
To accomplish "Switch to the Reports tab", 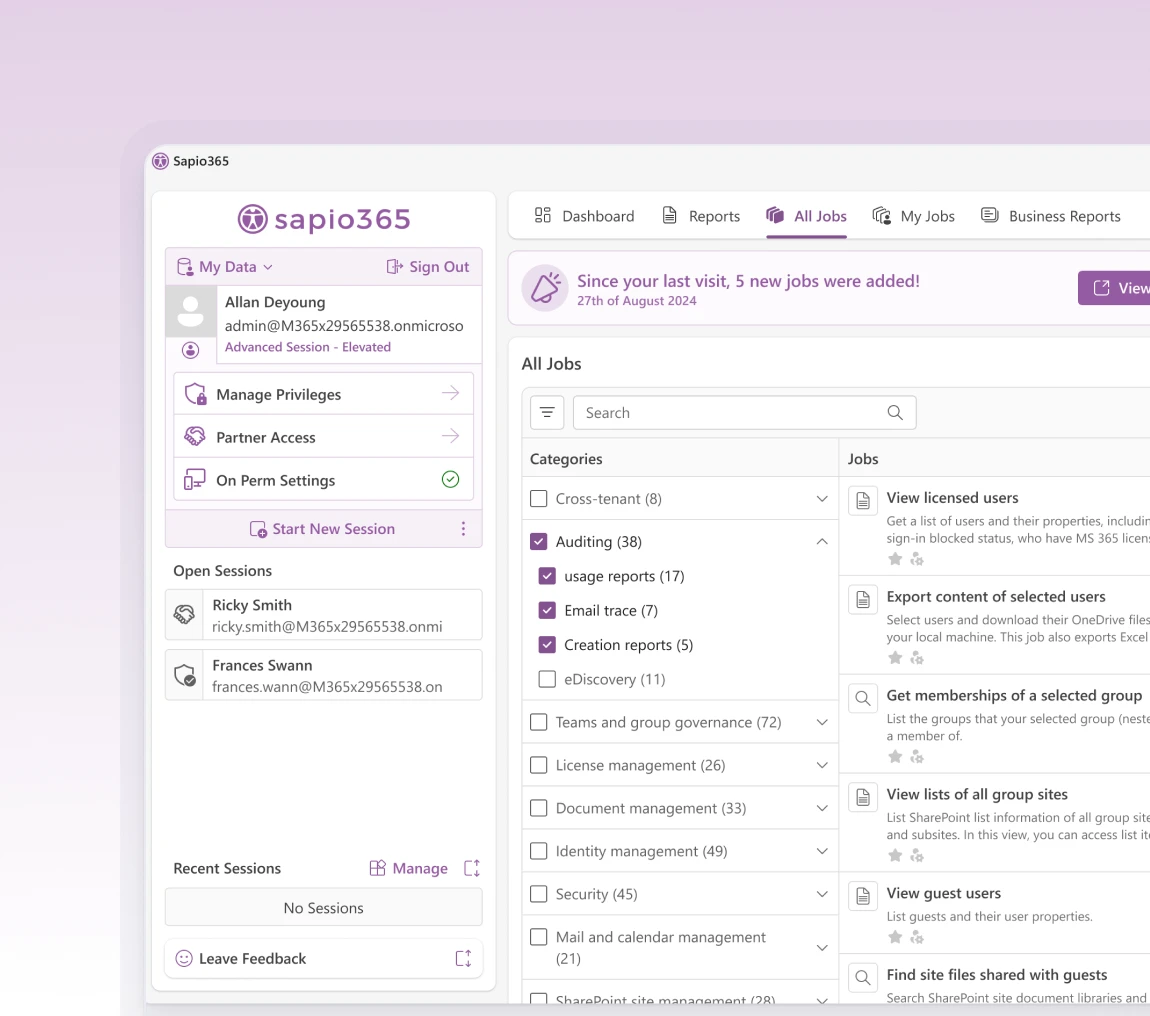I will tap(701, 216).
